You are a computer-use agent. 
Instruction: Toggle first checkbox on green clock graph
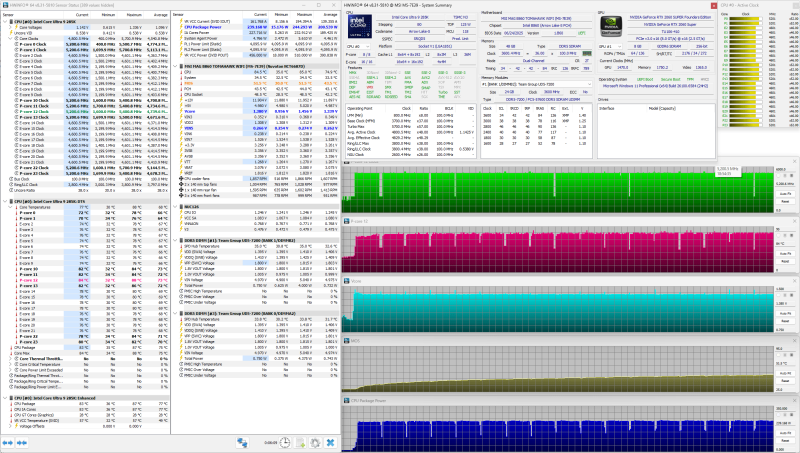tap(780, 177)
